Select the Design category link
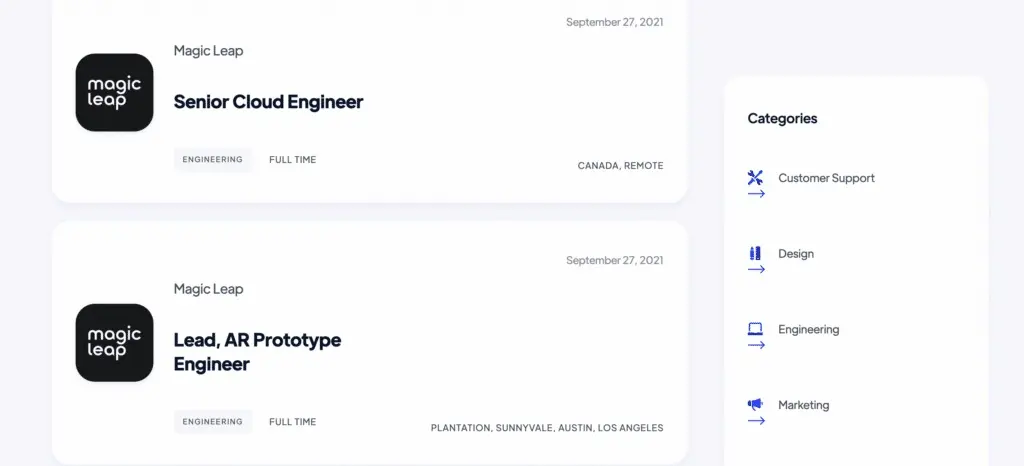Screen dimensions: 1024x466 pyautogui.click(x=796, y=254)
